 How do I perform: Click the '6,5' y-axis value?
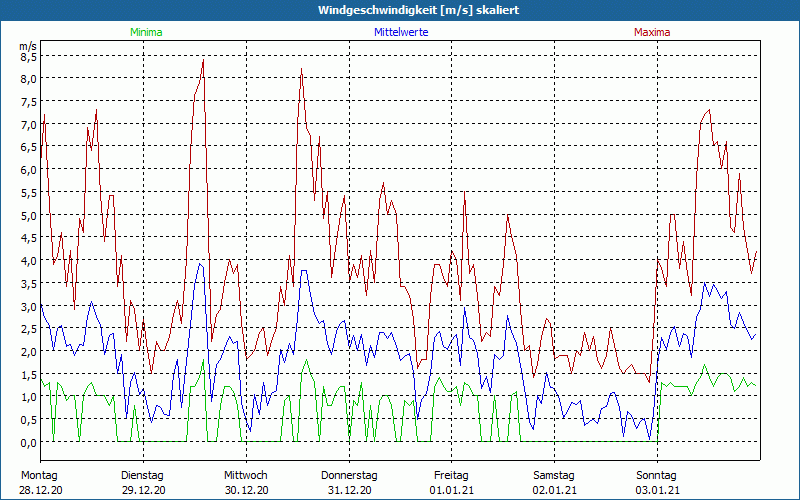point(29,147)
